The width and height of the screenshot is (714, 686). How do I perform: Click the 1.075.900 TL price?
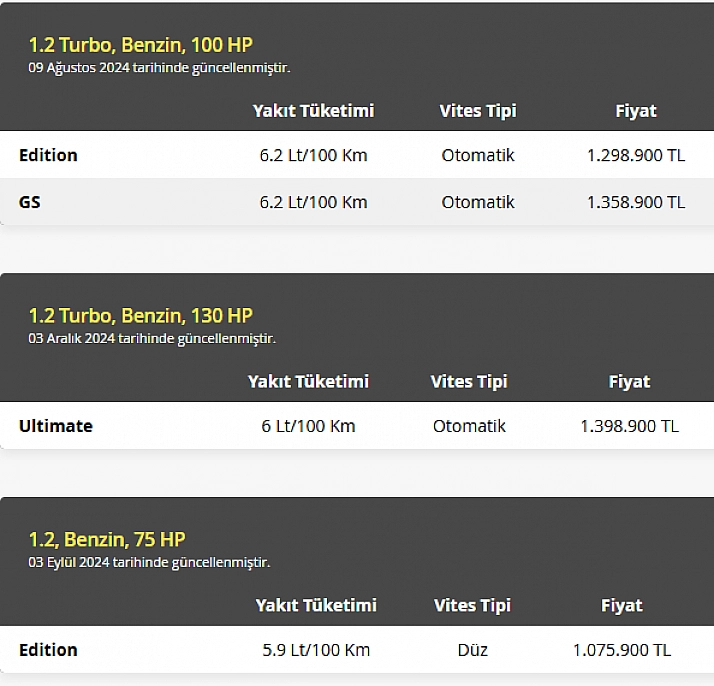tap(622, 650)
